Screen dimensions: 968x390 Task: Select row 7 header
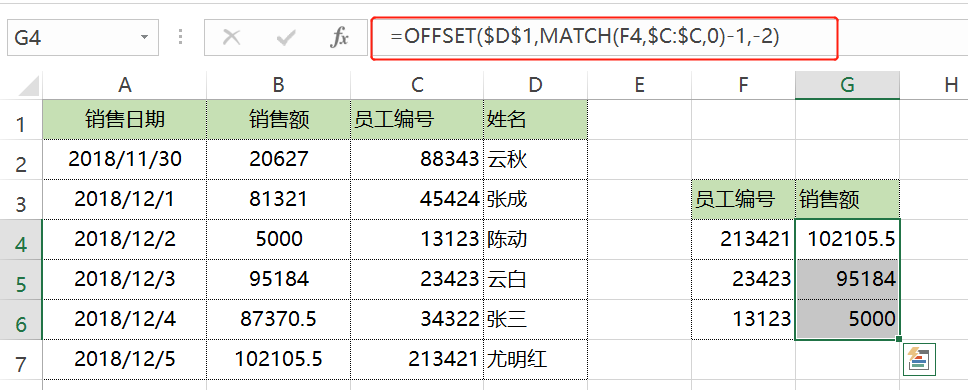(x=21, y=360)
